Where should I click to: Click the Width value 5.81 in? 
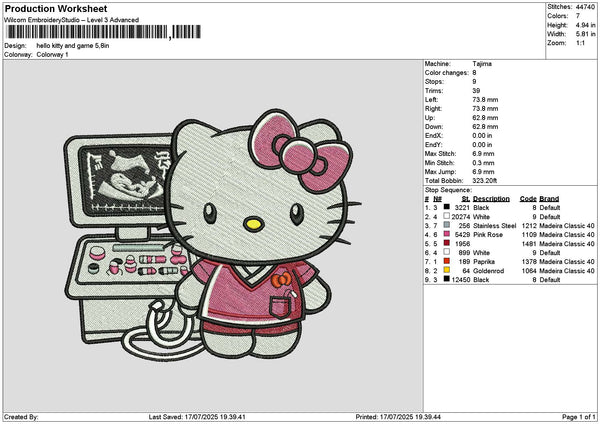[x=585, y=34]
